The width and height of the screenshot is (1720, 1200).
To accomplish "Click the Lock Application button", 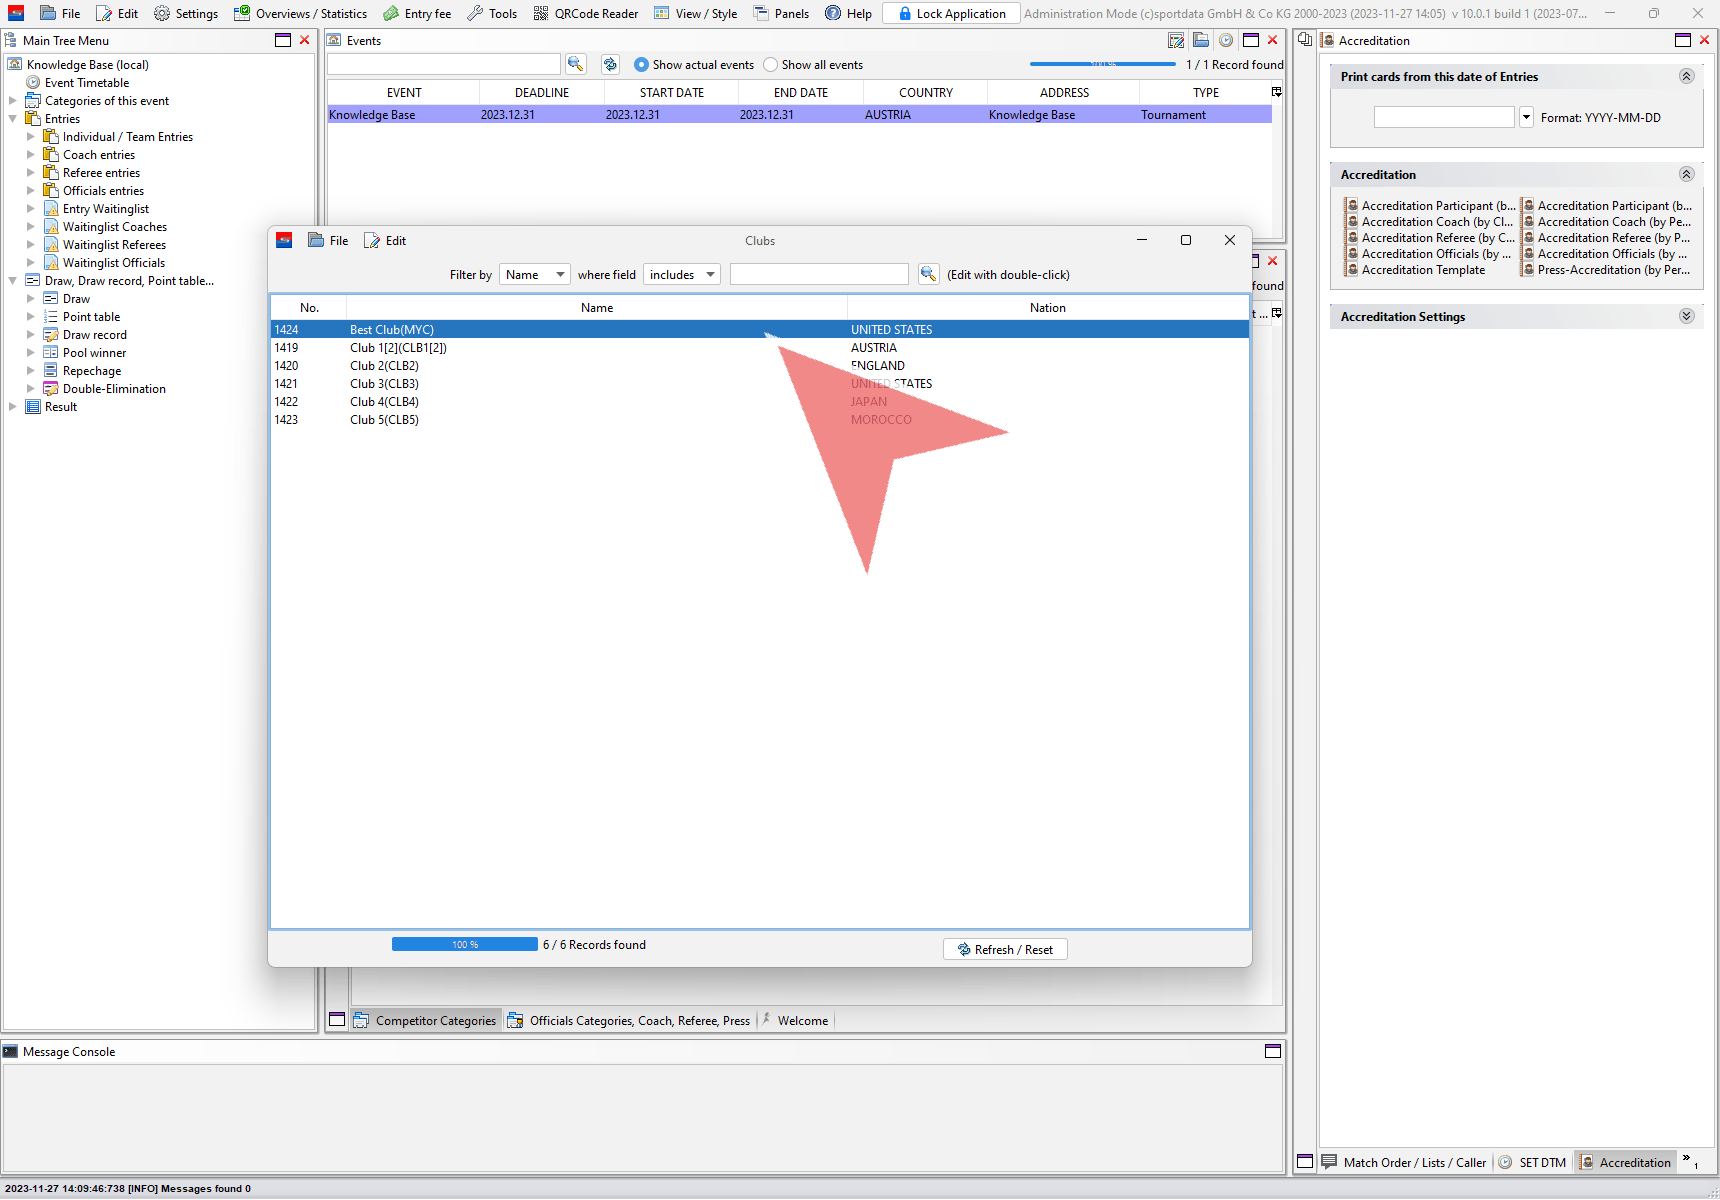I will [951, 13].
